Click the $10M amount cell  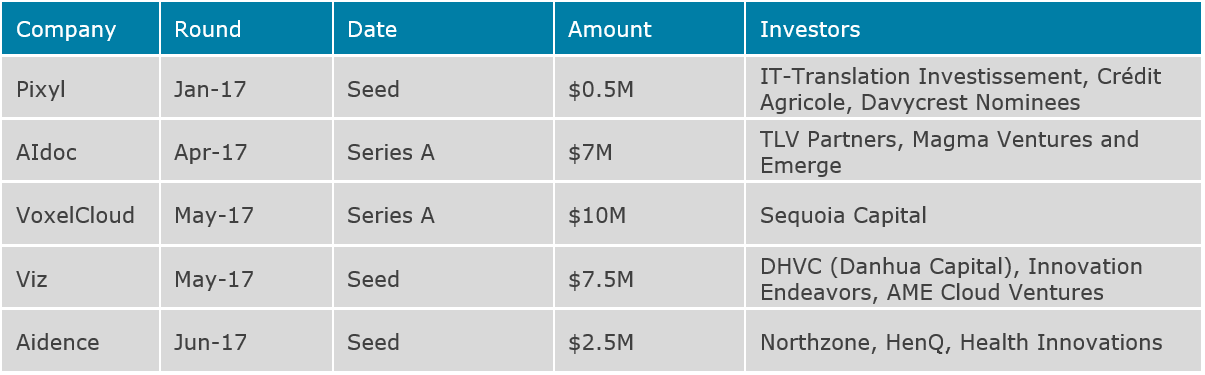pos(649,214)
